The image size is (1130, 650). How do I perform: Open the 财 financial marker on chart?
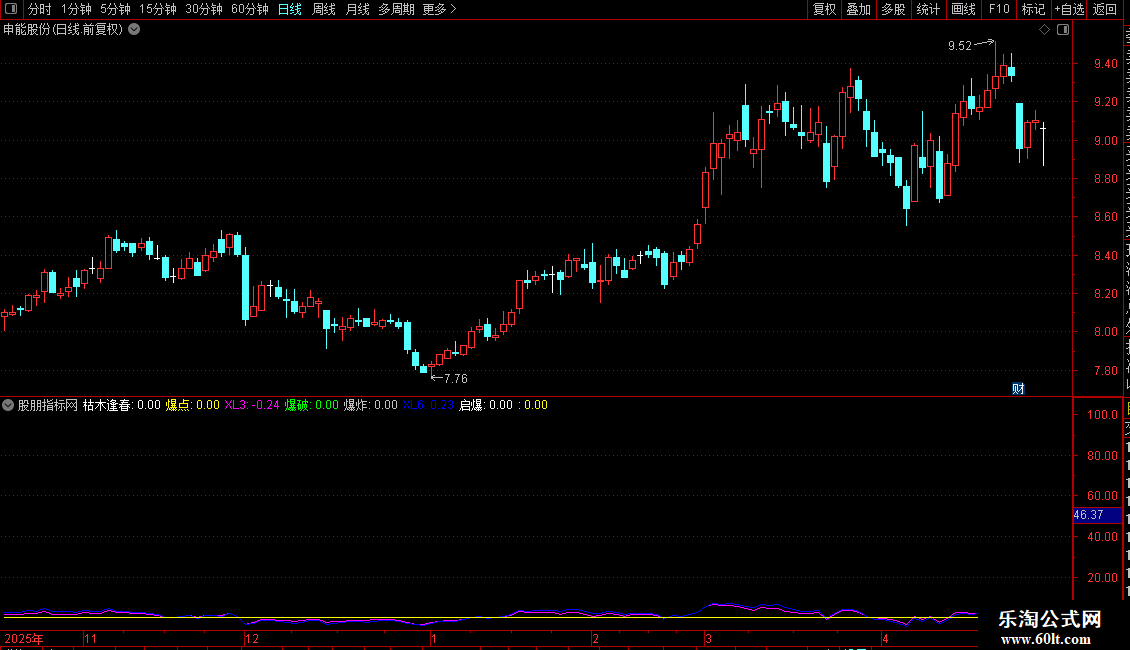(1018, 388)
